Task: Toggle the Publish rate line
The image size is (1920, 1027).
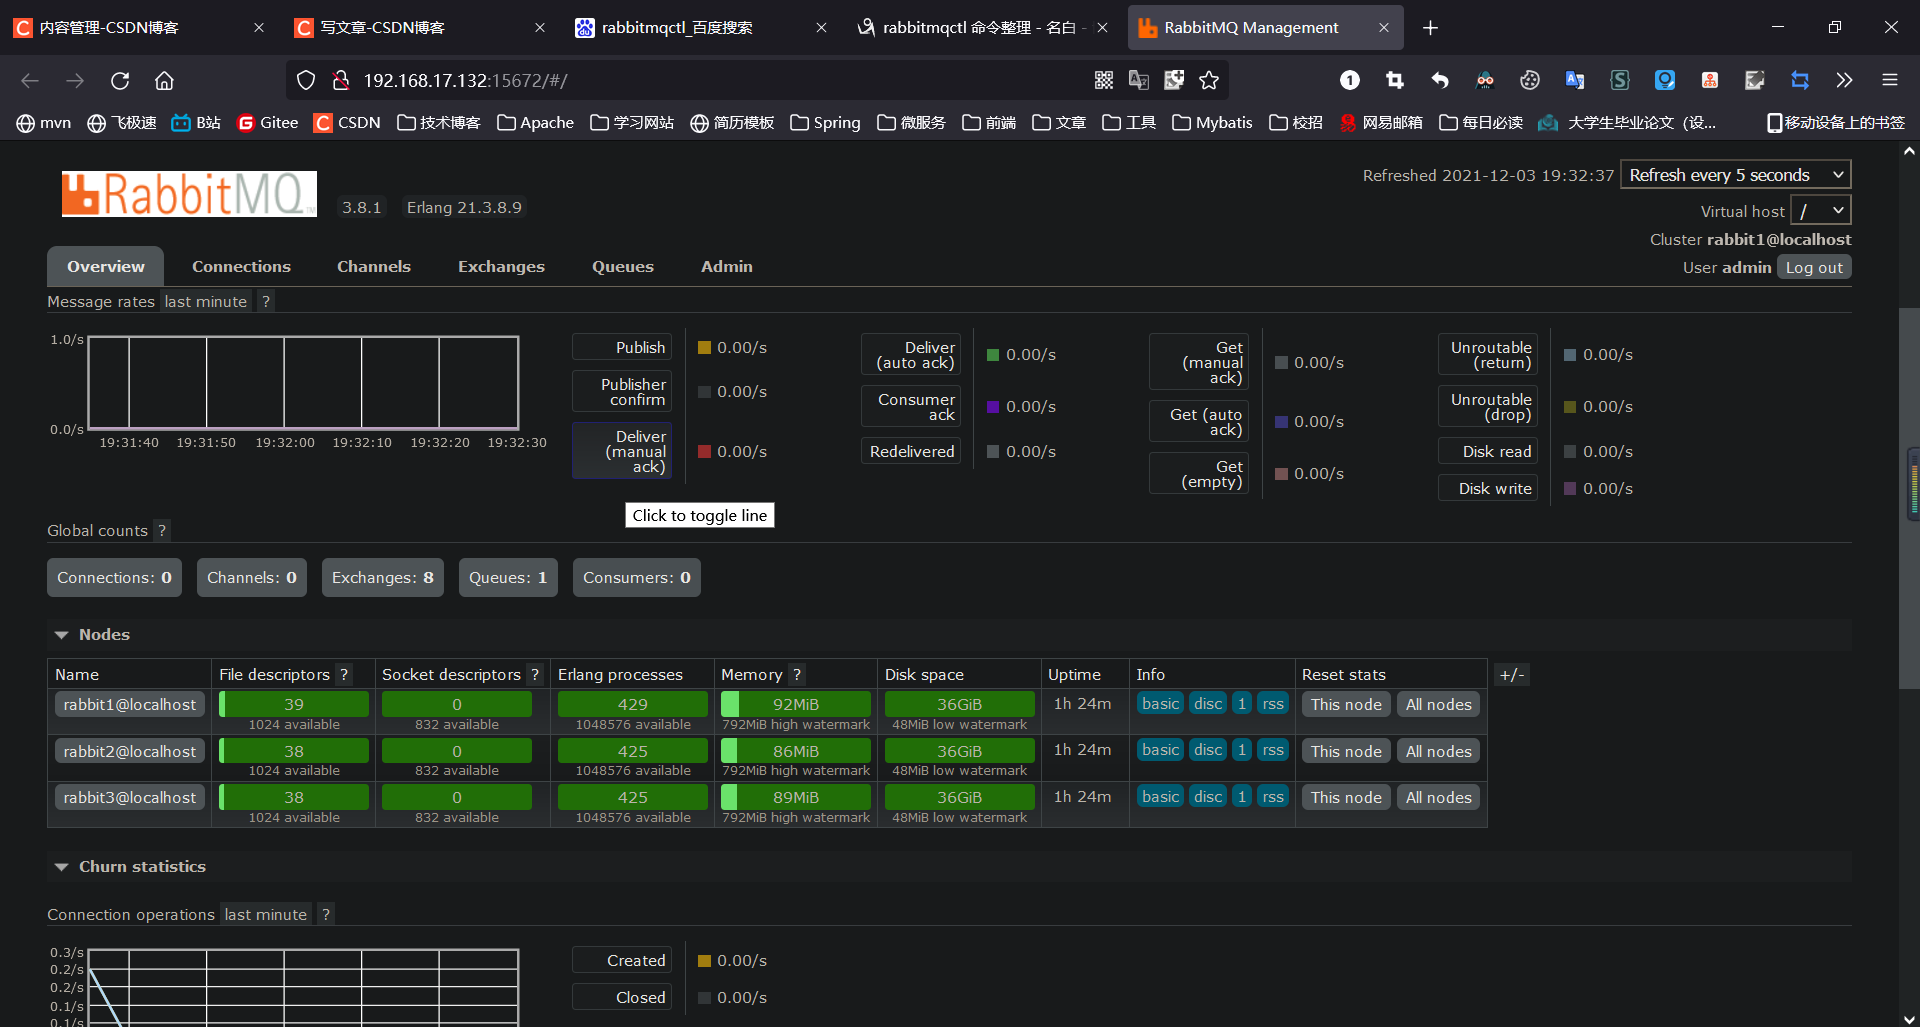Action: click(622, 347)
